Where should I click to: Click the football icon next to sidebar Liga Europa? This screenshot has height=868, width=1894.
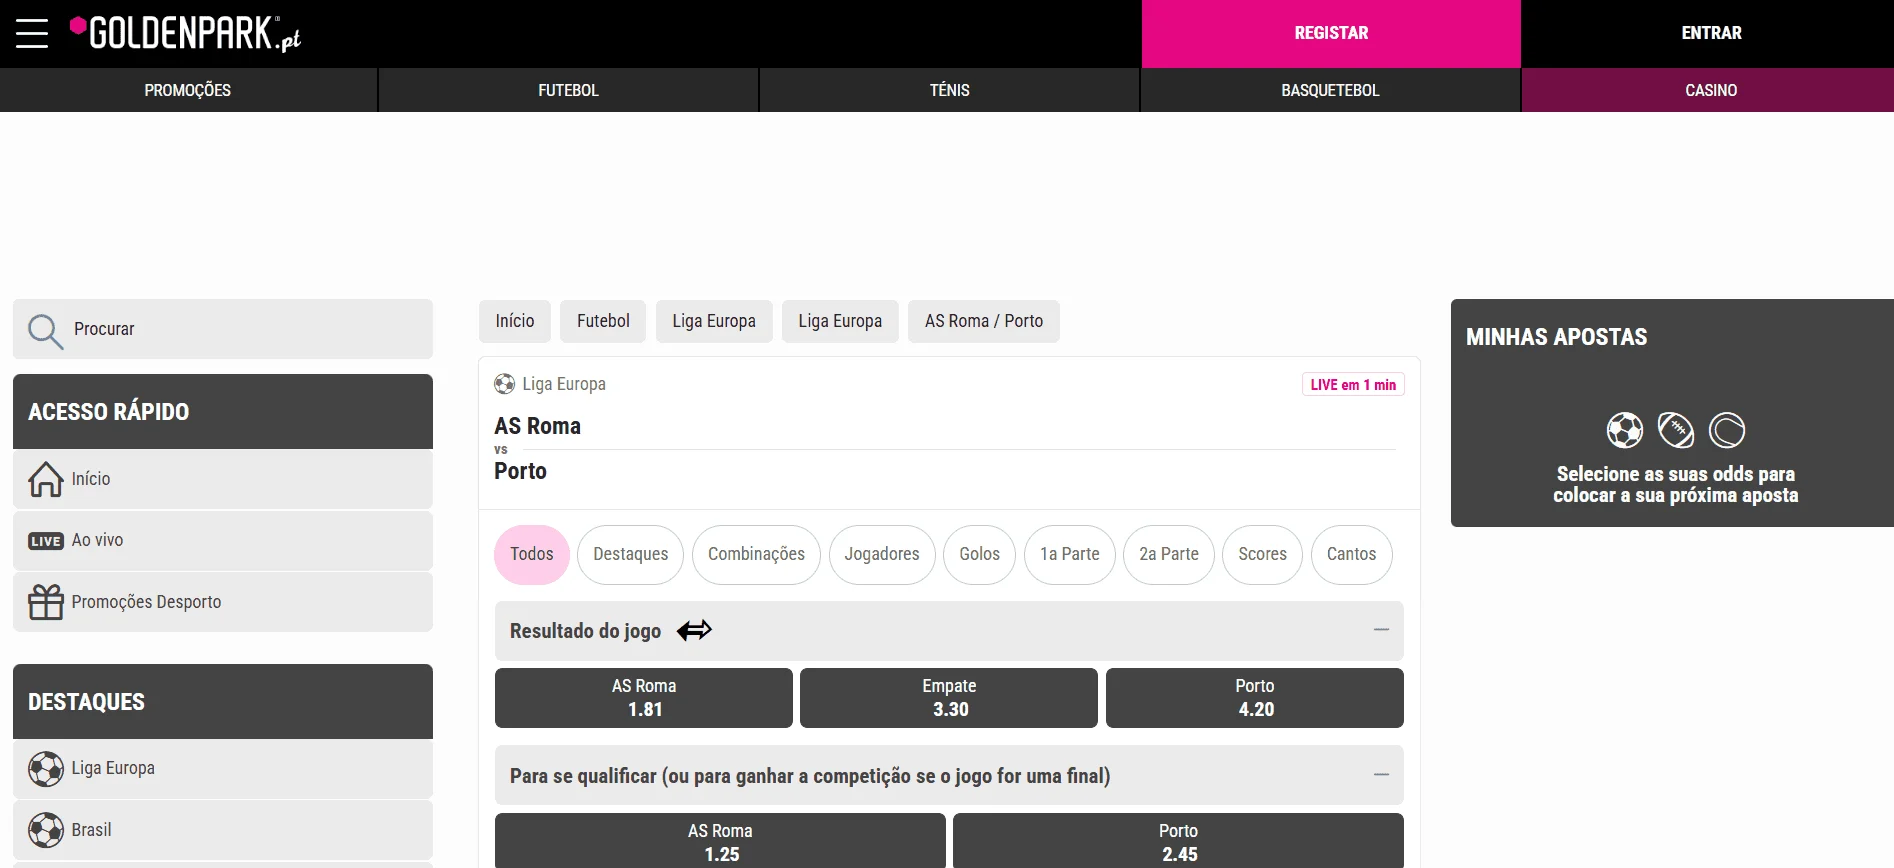(46, 769)
